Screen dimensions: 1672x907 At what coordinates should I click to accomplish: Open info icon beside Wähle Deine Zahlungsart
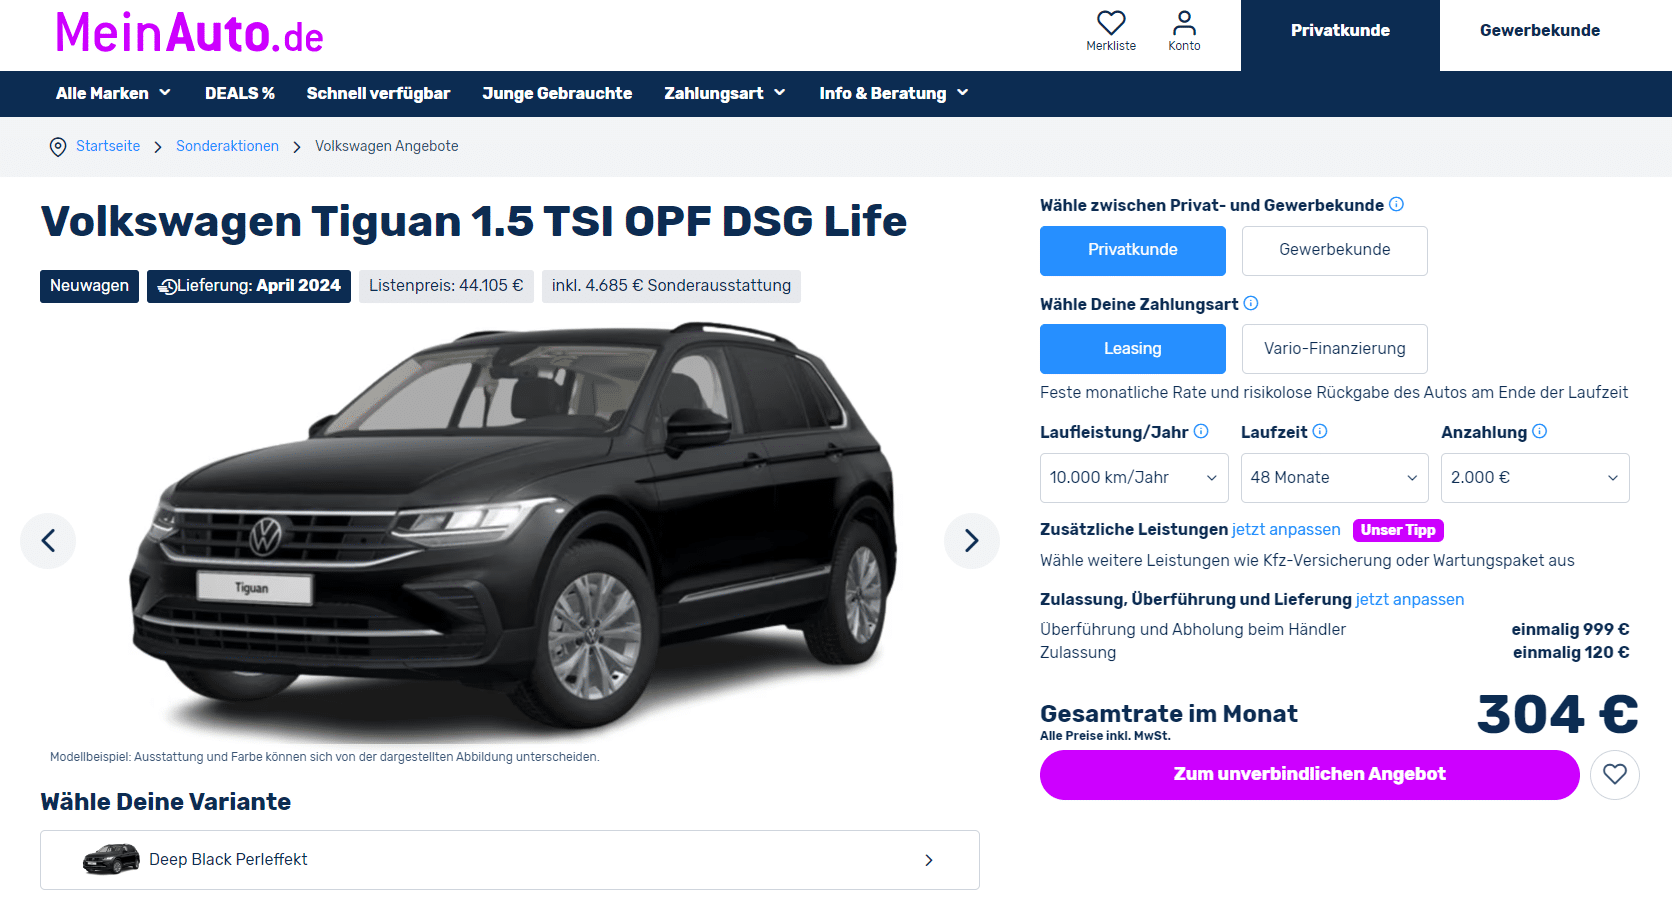(x=1251, y=303)
